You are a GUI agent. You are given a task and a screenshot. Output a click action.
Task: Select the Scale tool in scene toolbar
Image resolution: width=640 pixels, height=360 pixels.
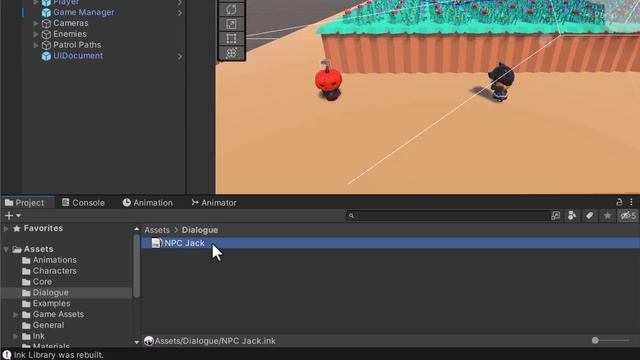pyautogui.click(x=231, y=24)
